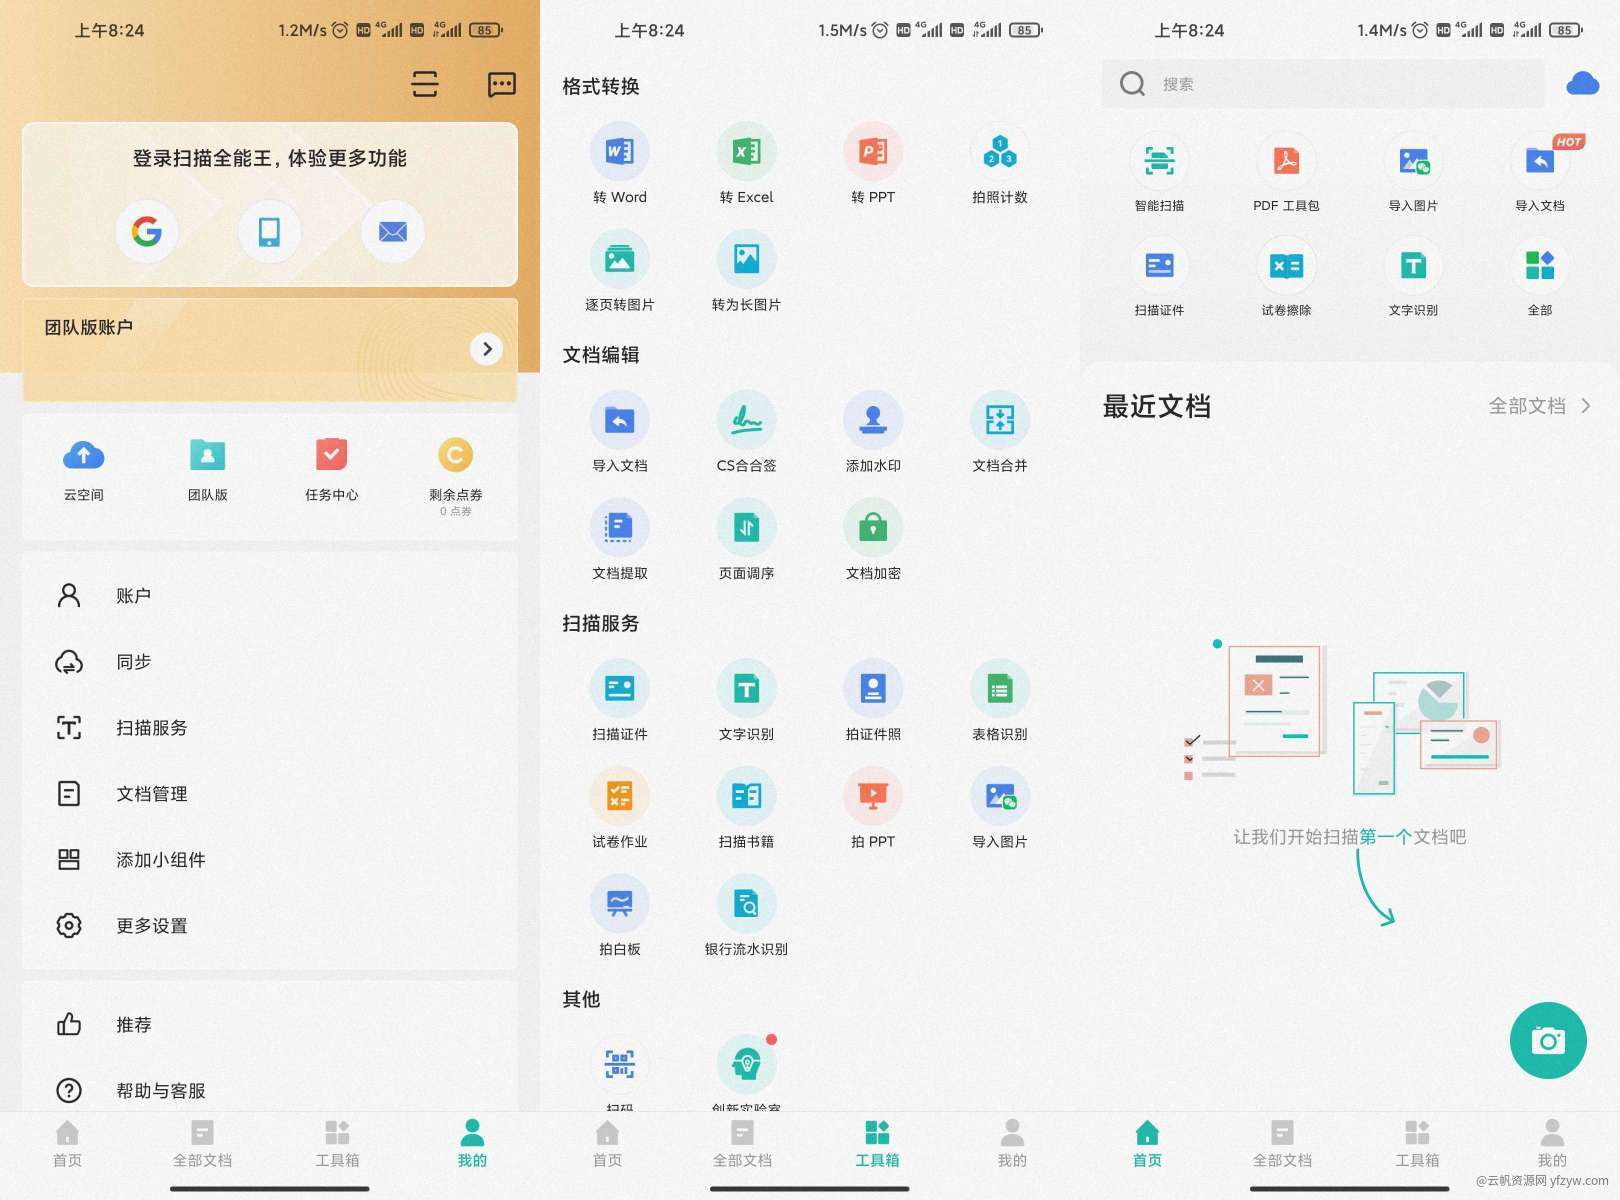Open the 添加小组件 menu row
Screen dimensions: 1620x1200
coord(270,860)
